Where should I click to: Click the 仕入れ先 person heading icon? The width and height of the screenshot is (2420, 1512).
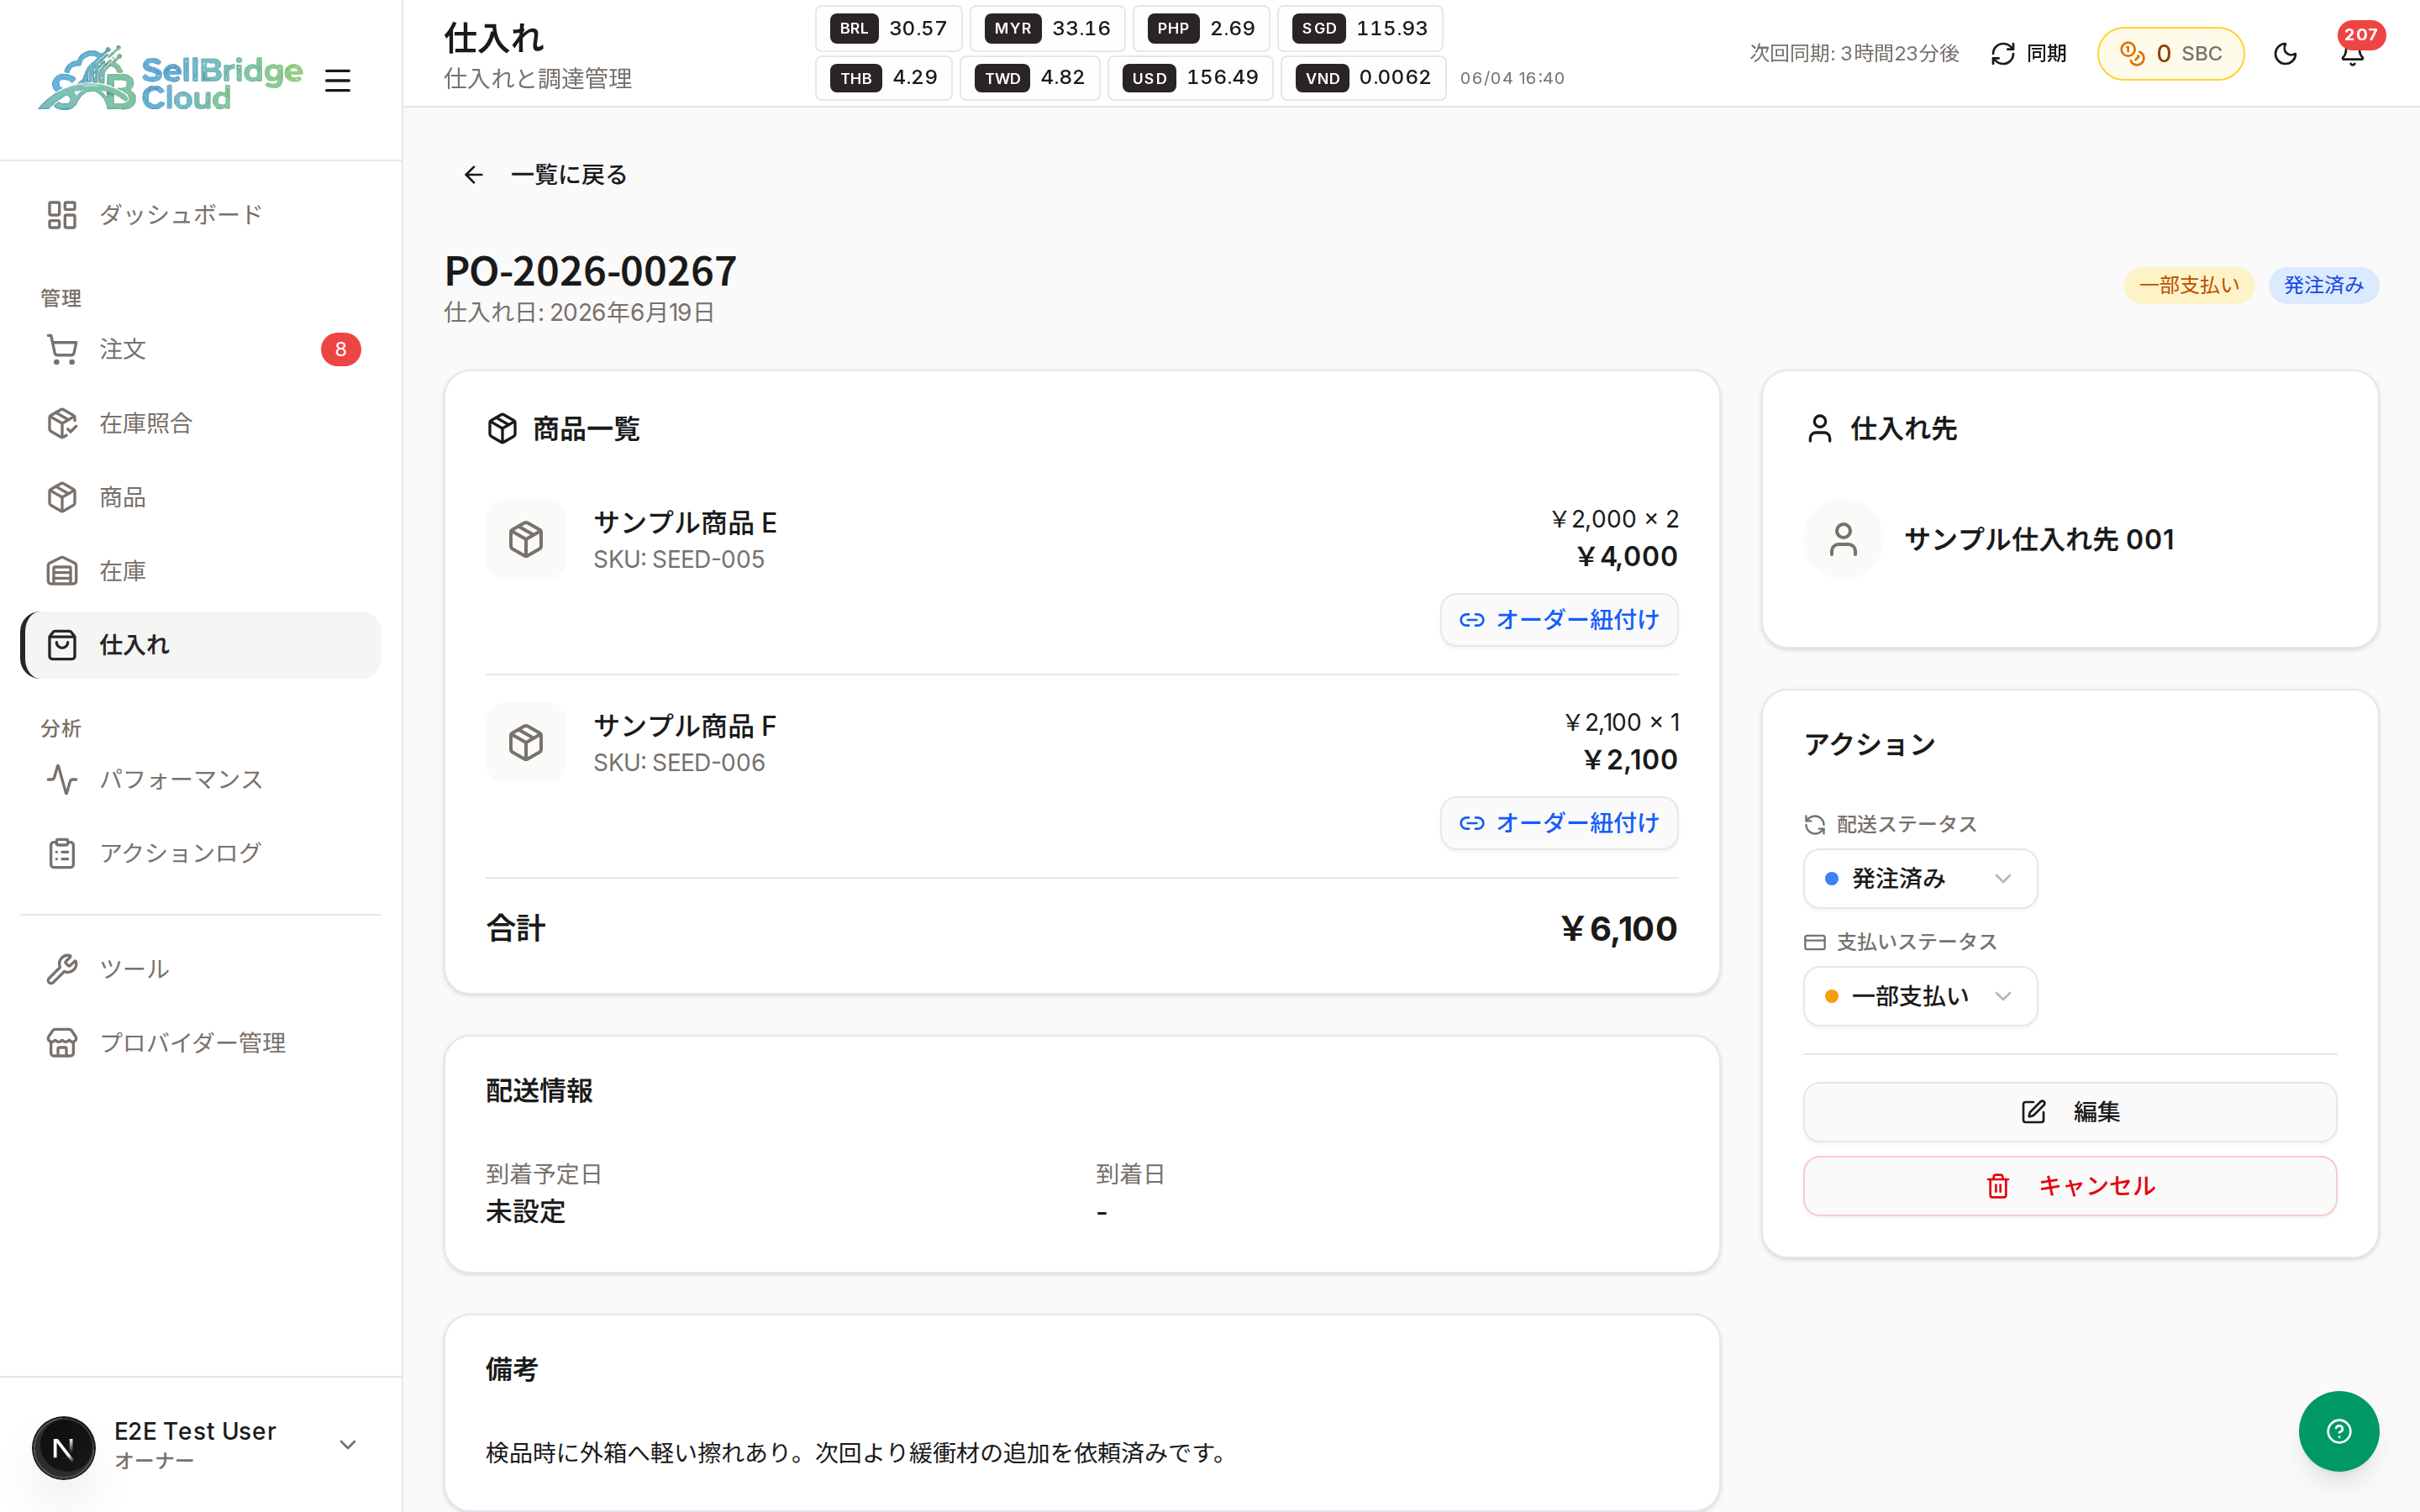pyautogui.click(x=1819, y=429)
